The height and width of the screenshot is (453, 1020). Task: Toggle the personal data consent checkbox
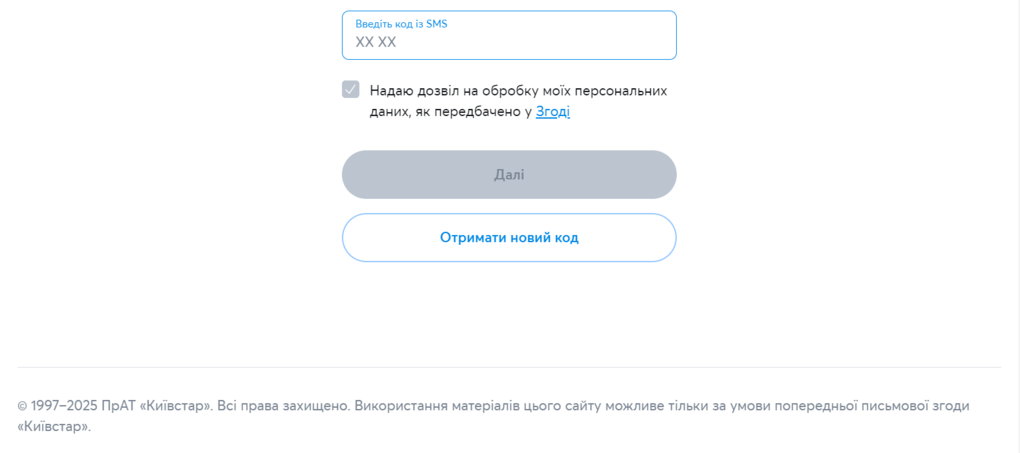point(350,89)
